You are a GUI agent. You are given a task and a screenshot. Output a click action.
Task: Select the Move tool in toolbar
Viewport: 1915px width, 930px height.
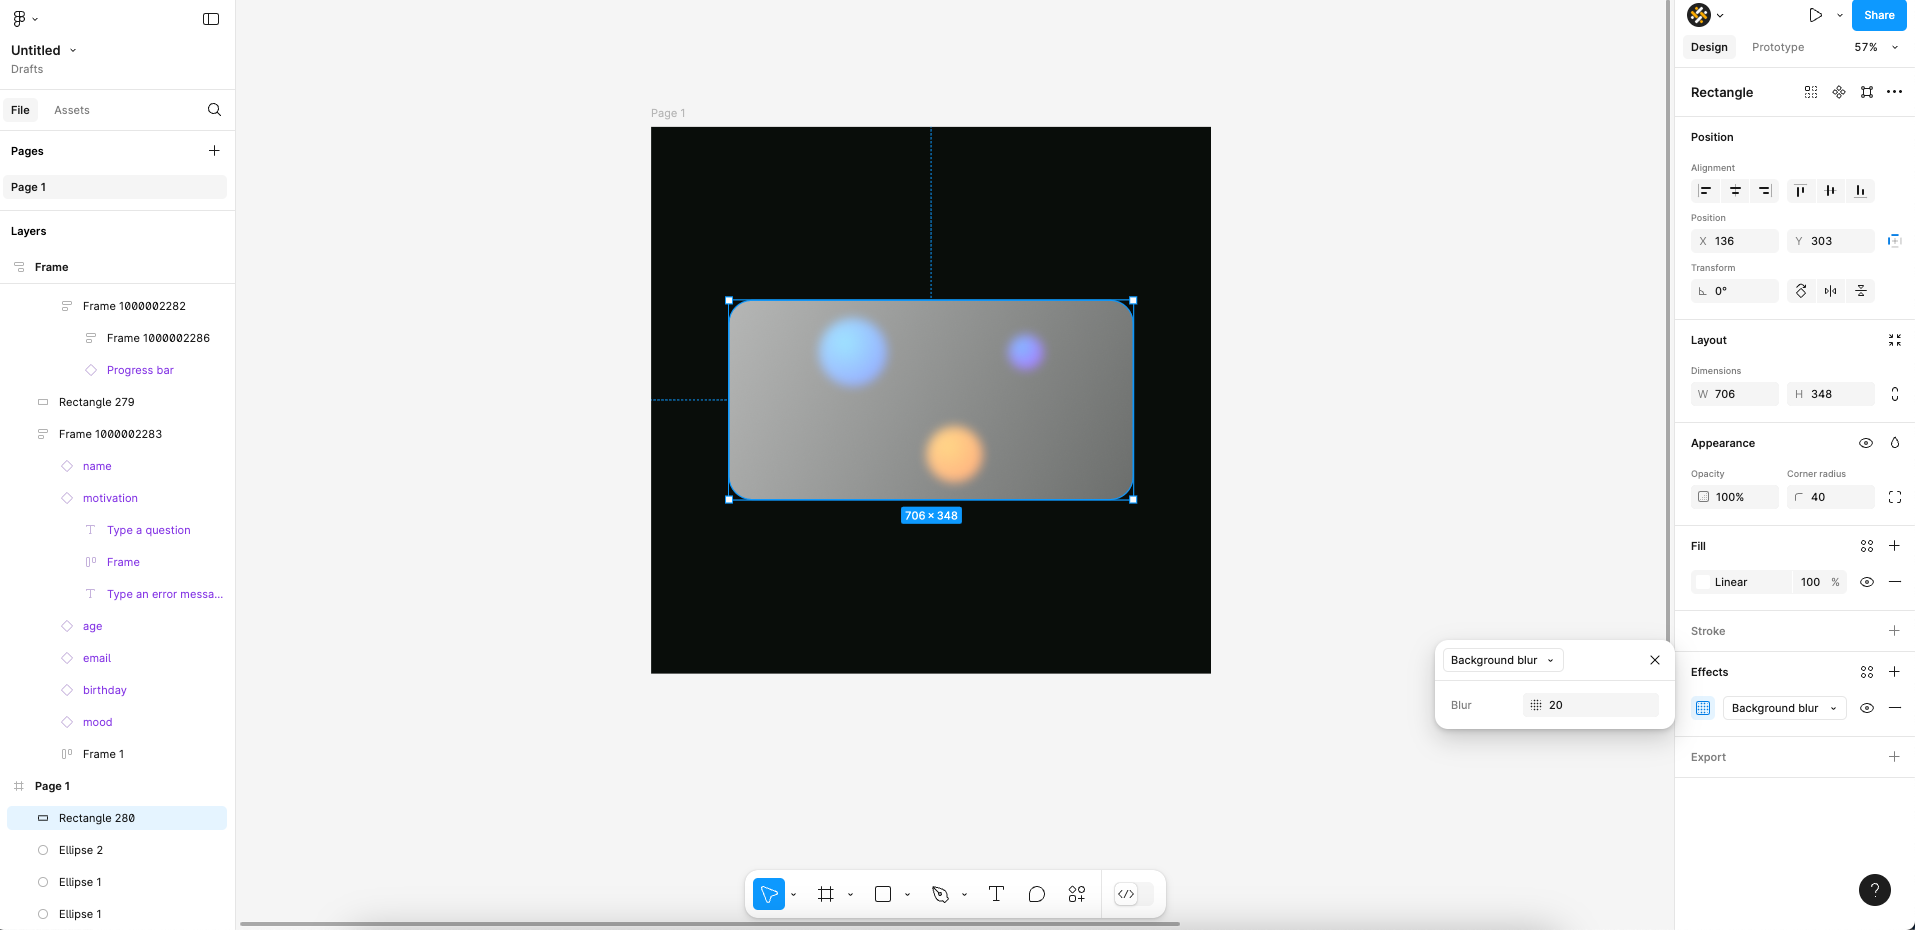coord(769,894)
